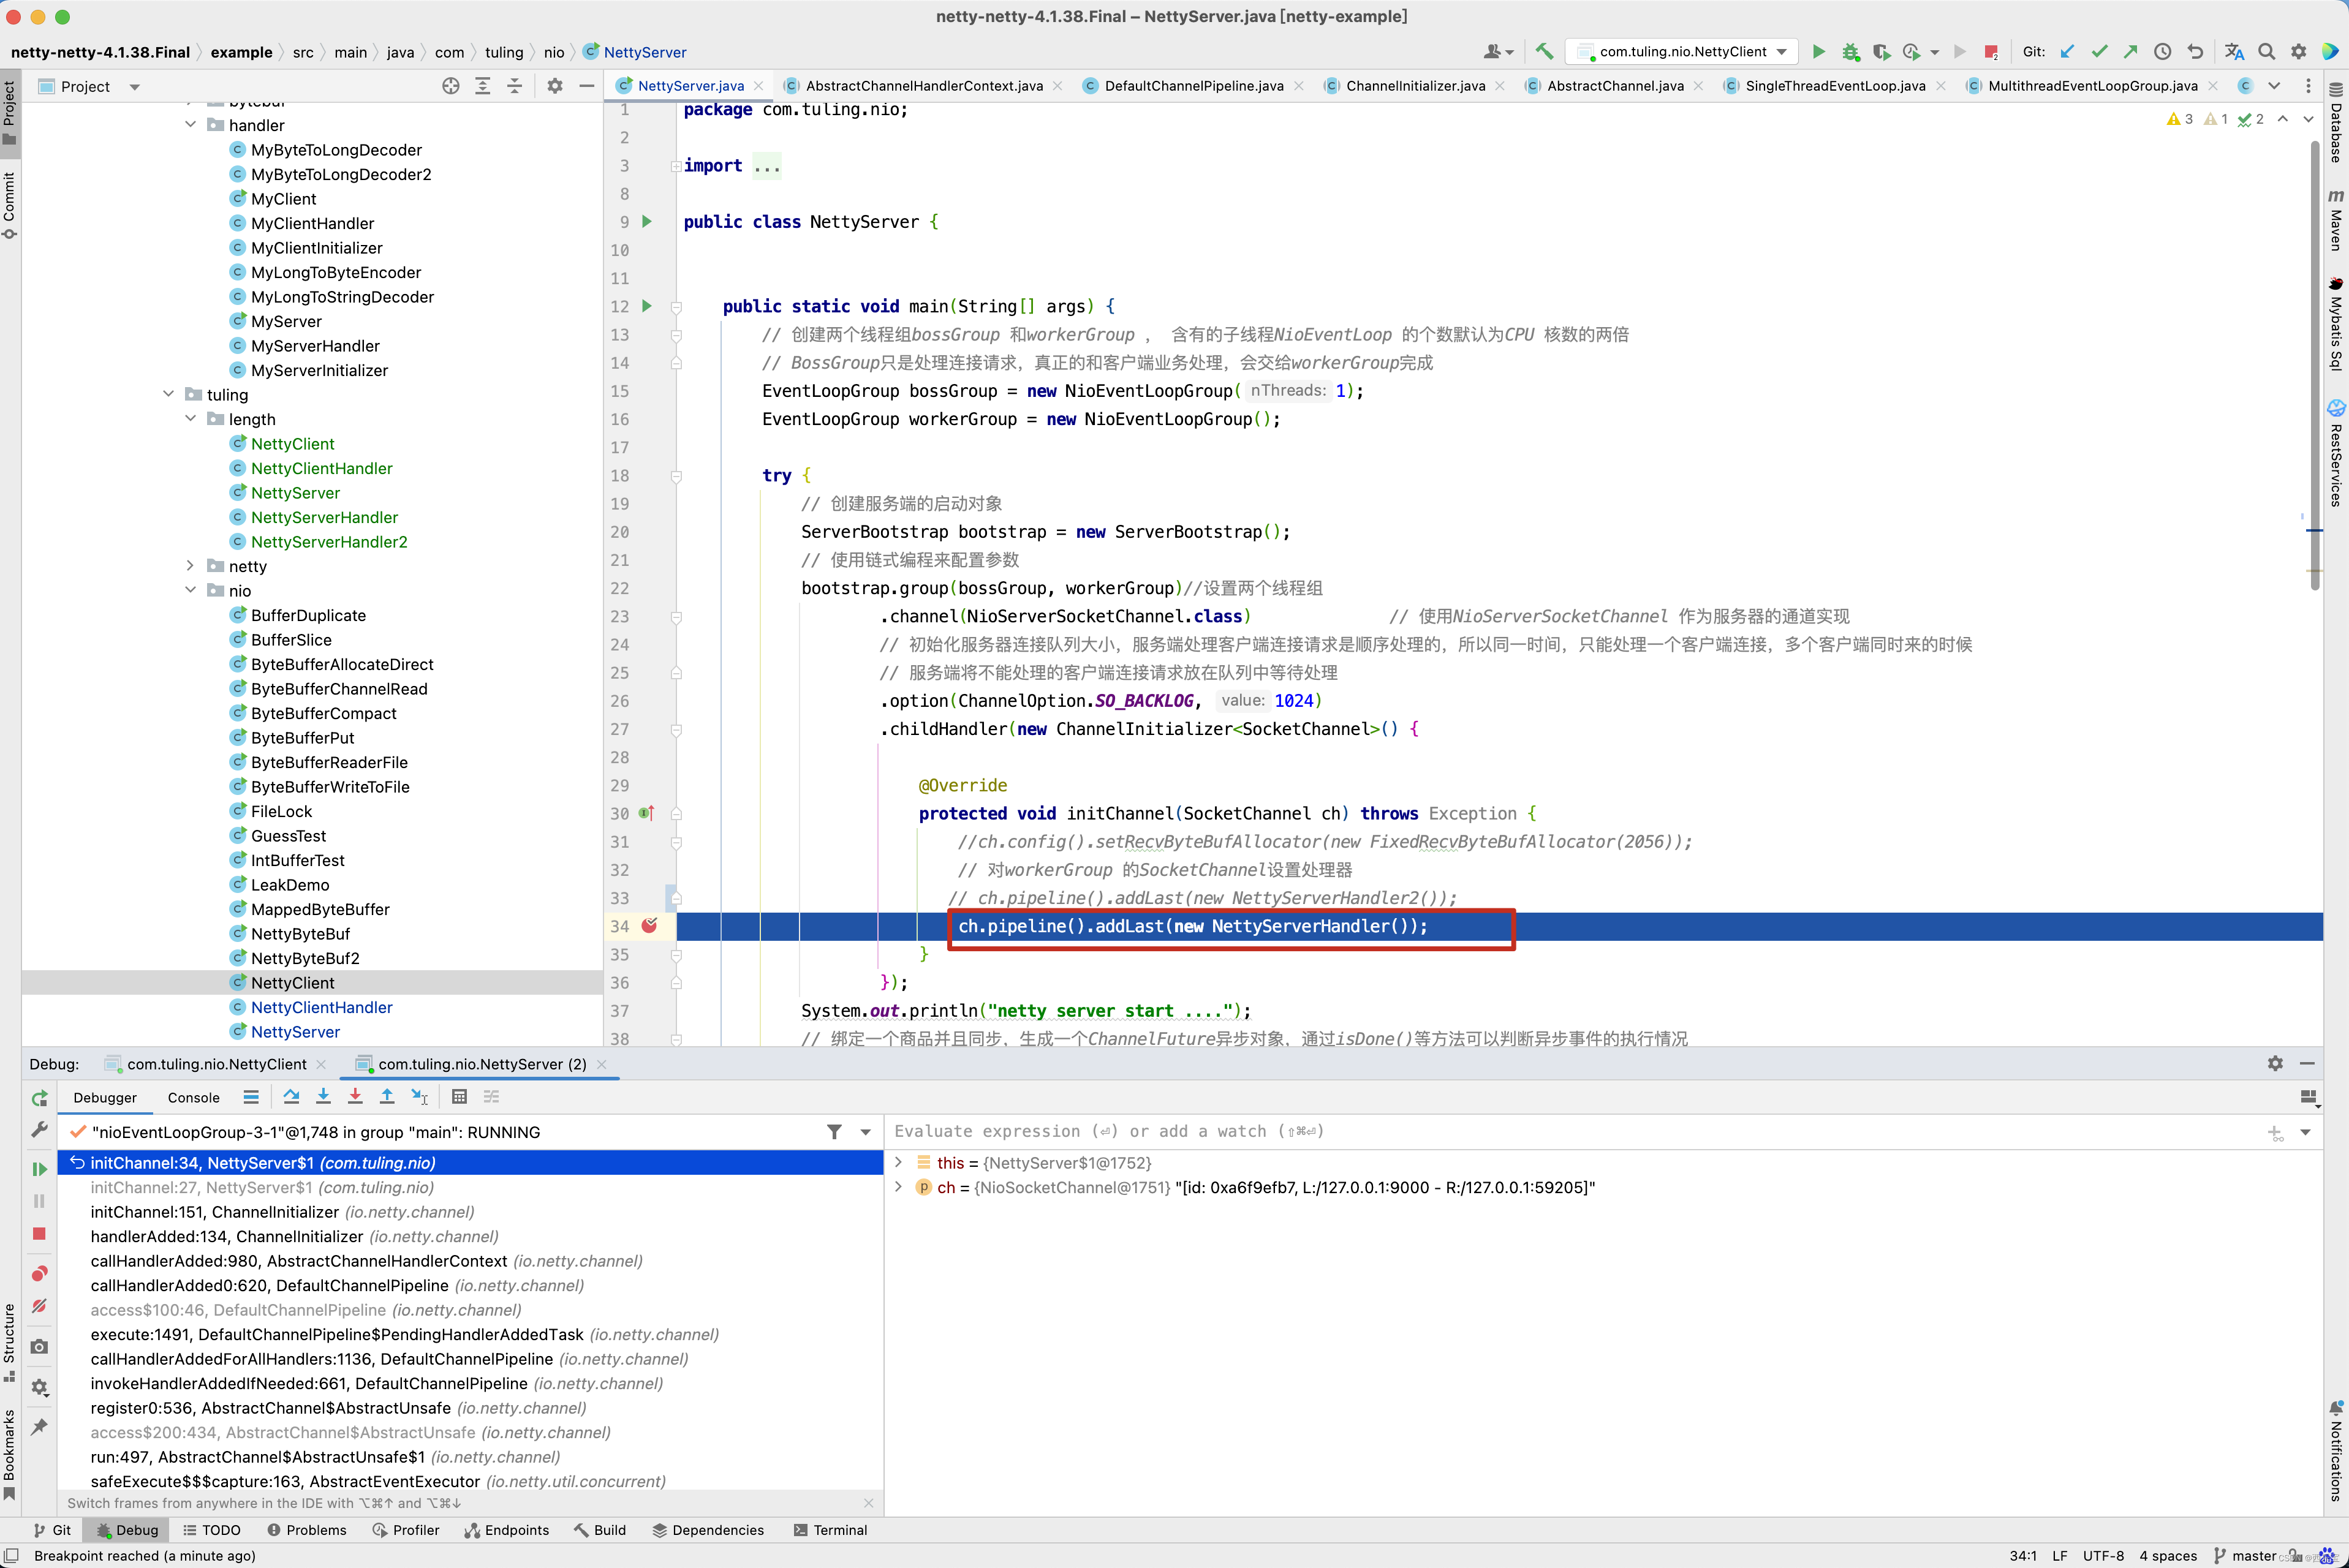Expand the netty folder in the Project tree
This screenshot has width=2349, height=1568.
191,566
